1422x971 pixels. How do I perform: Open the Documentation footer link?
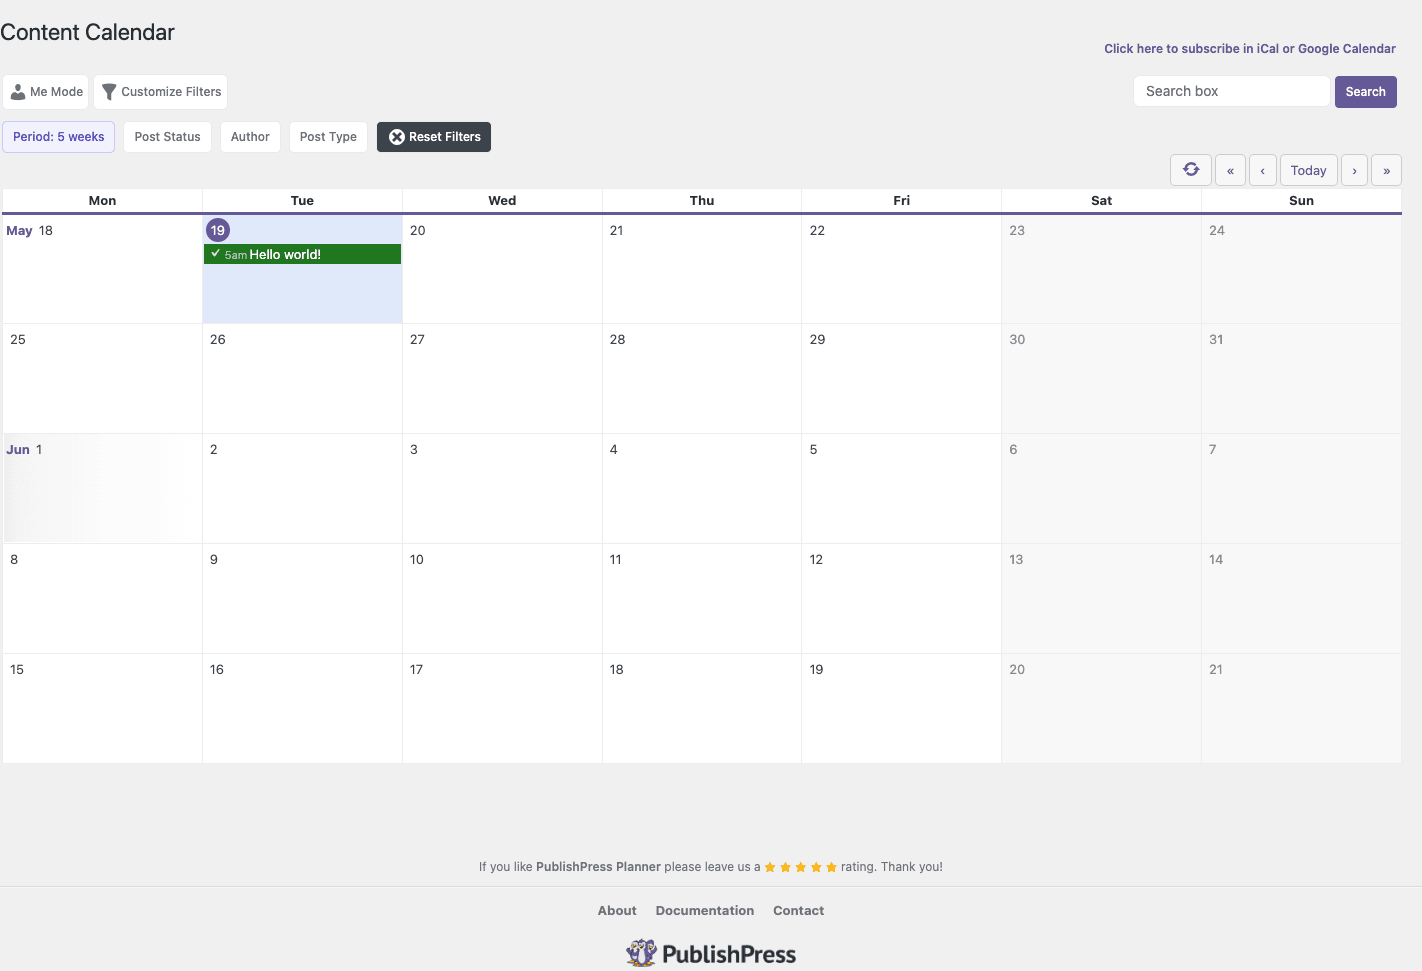(x=705, y=910)
